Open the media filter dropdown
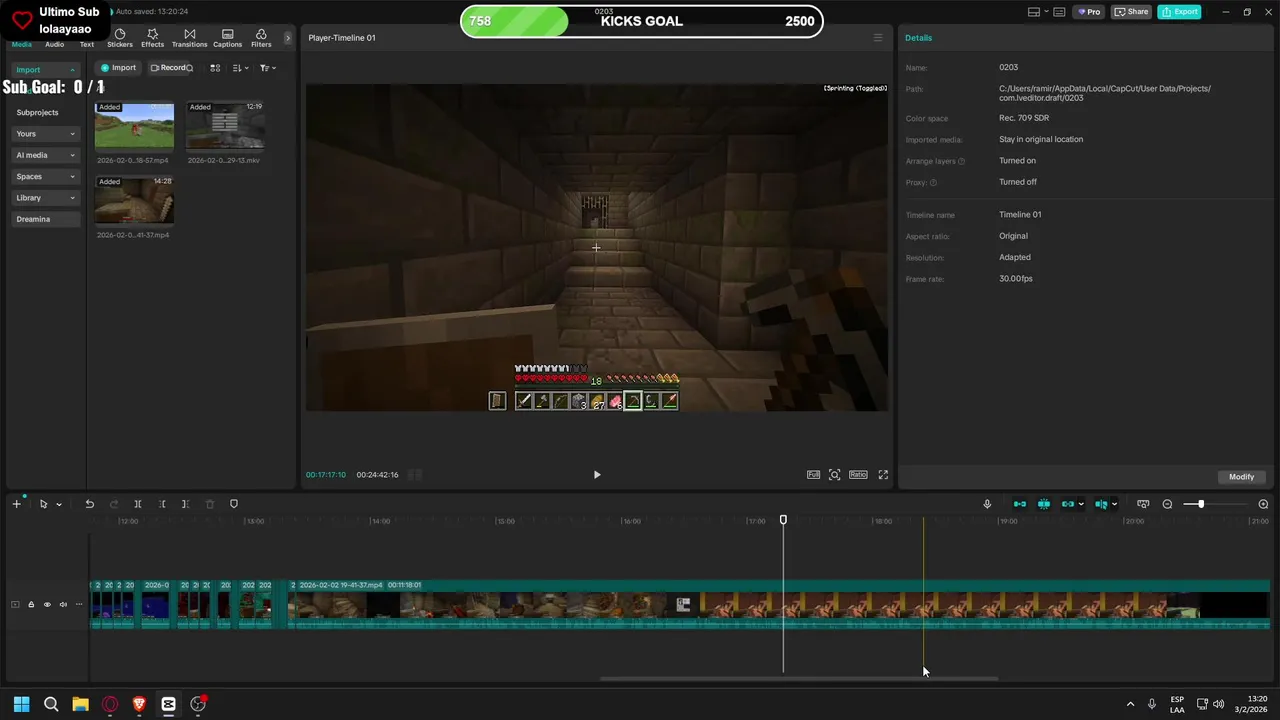The width and height of the screenshot is (1280, 720). tap(267, 68)
